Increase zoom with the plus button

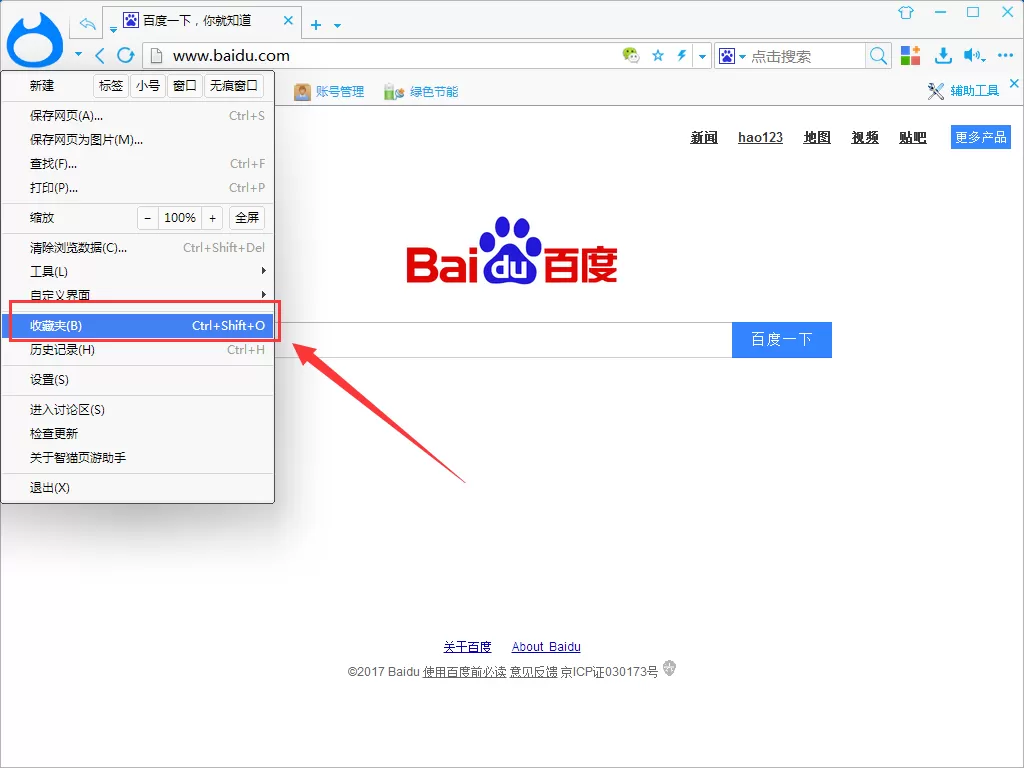pyautogui.click(x=212, y=218)
